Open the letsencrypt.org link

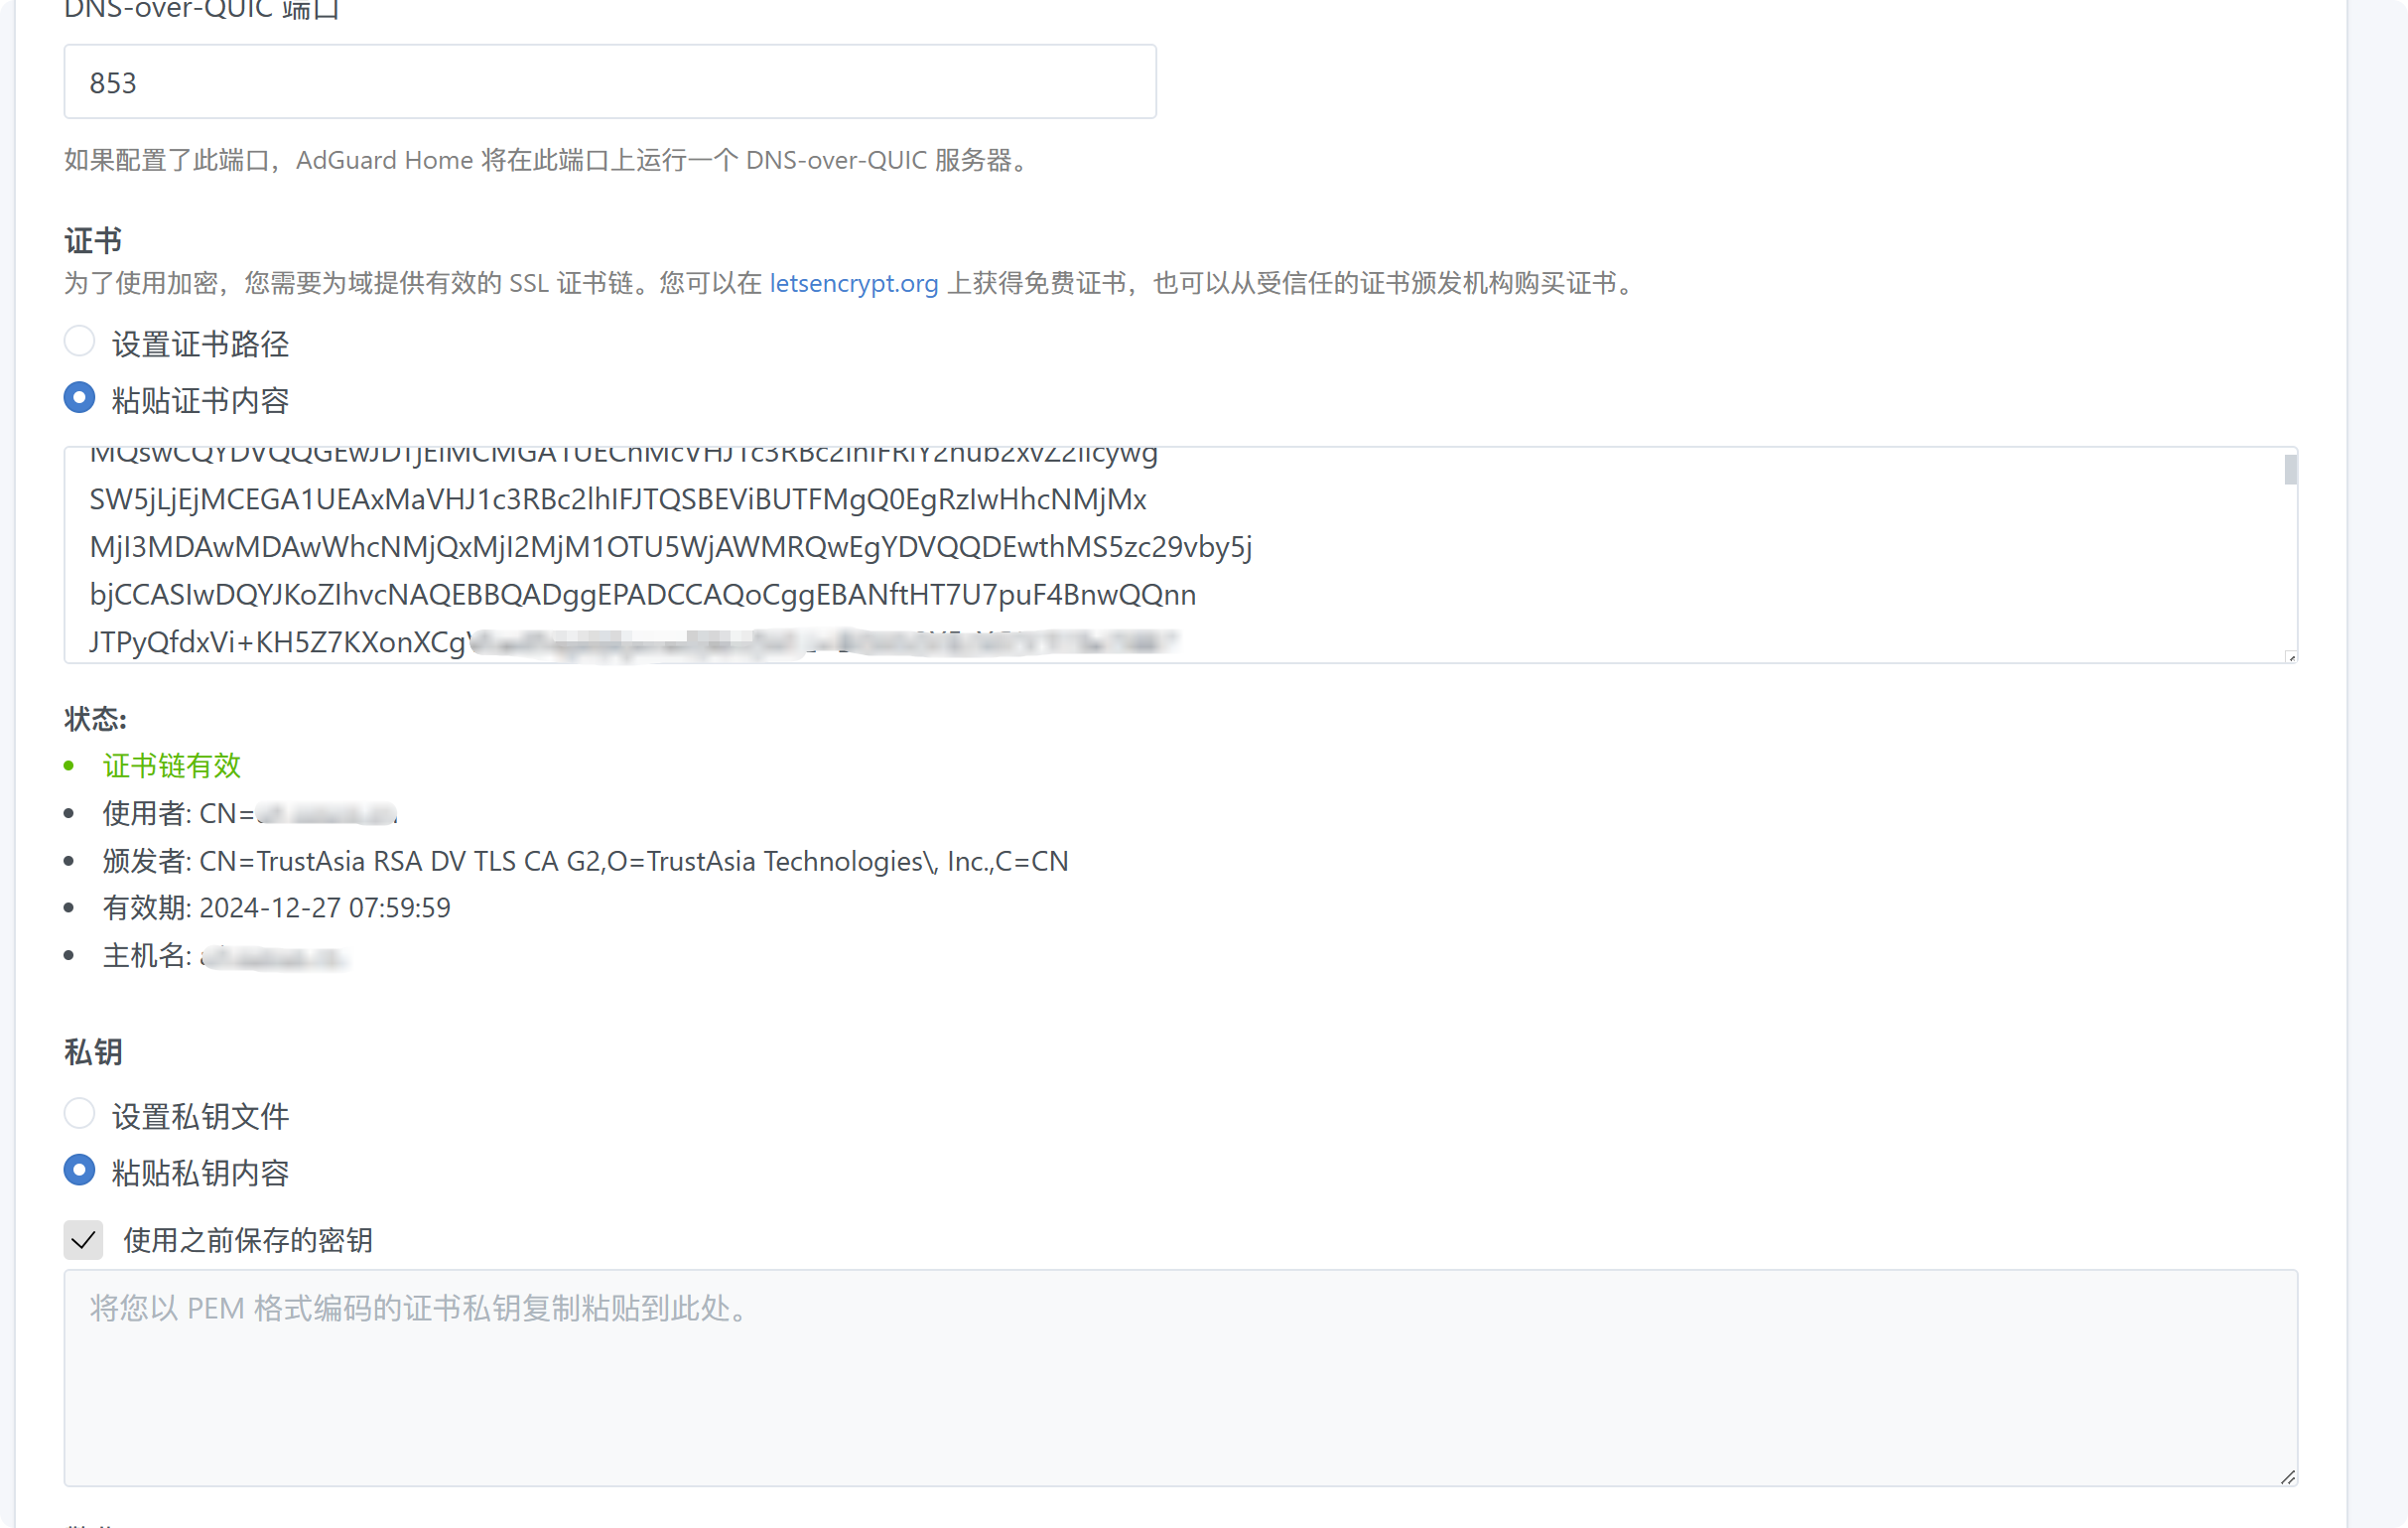click(853, 283)
